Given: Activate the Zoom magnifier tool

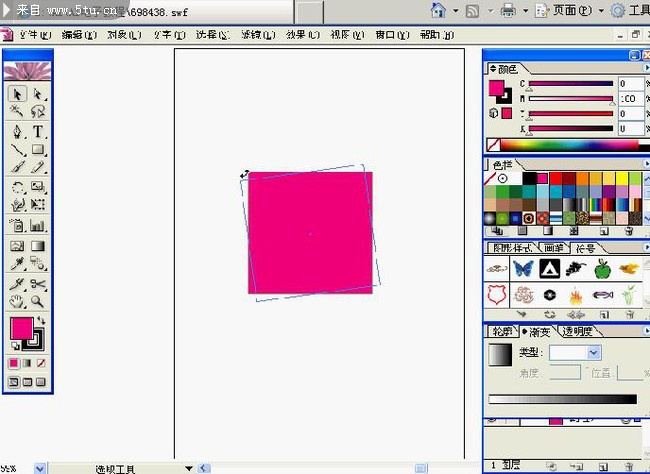Looking at the screenshot, I should [x=38, y=301].
